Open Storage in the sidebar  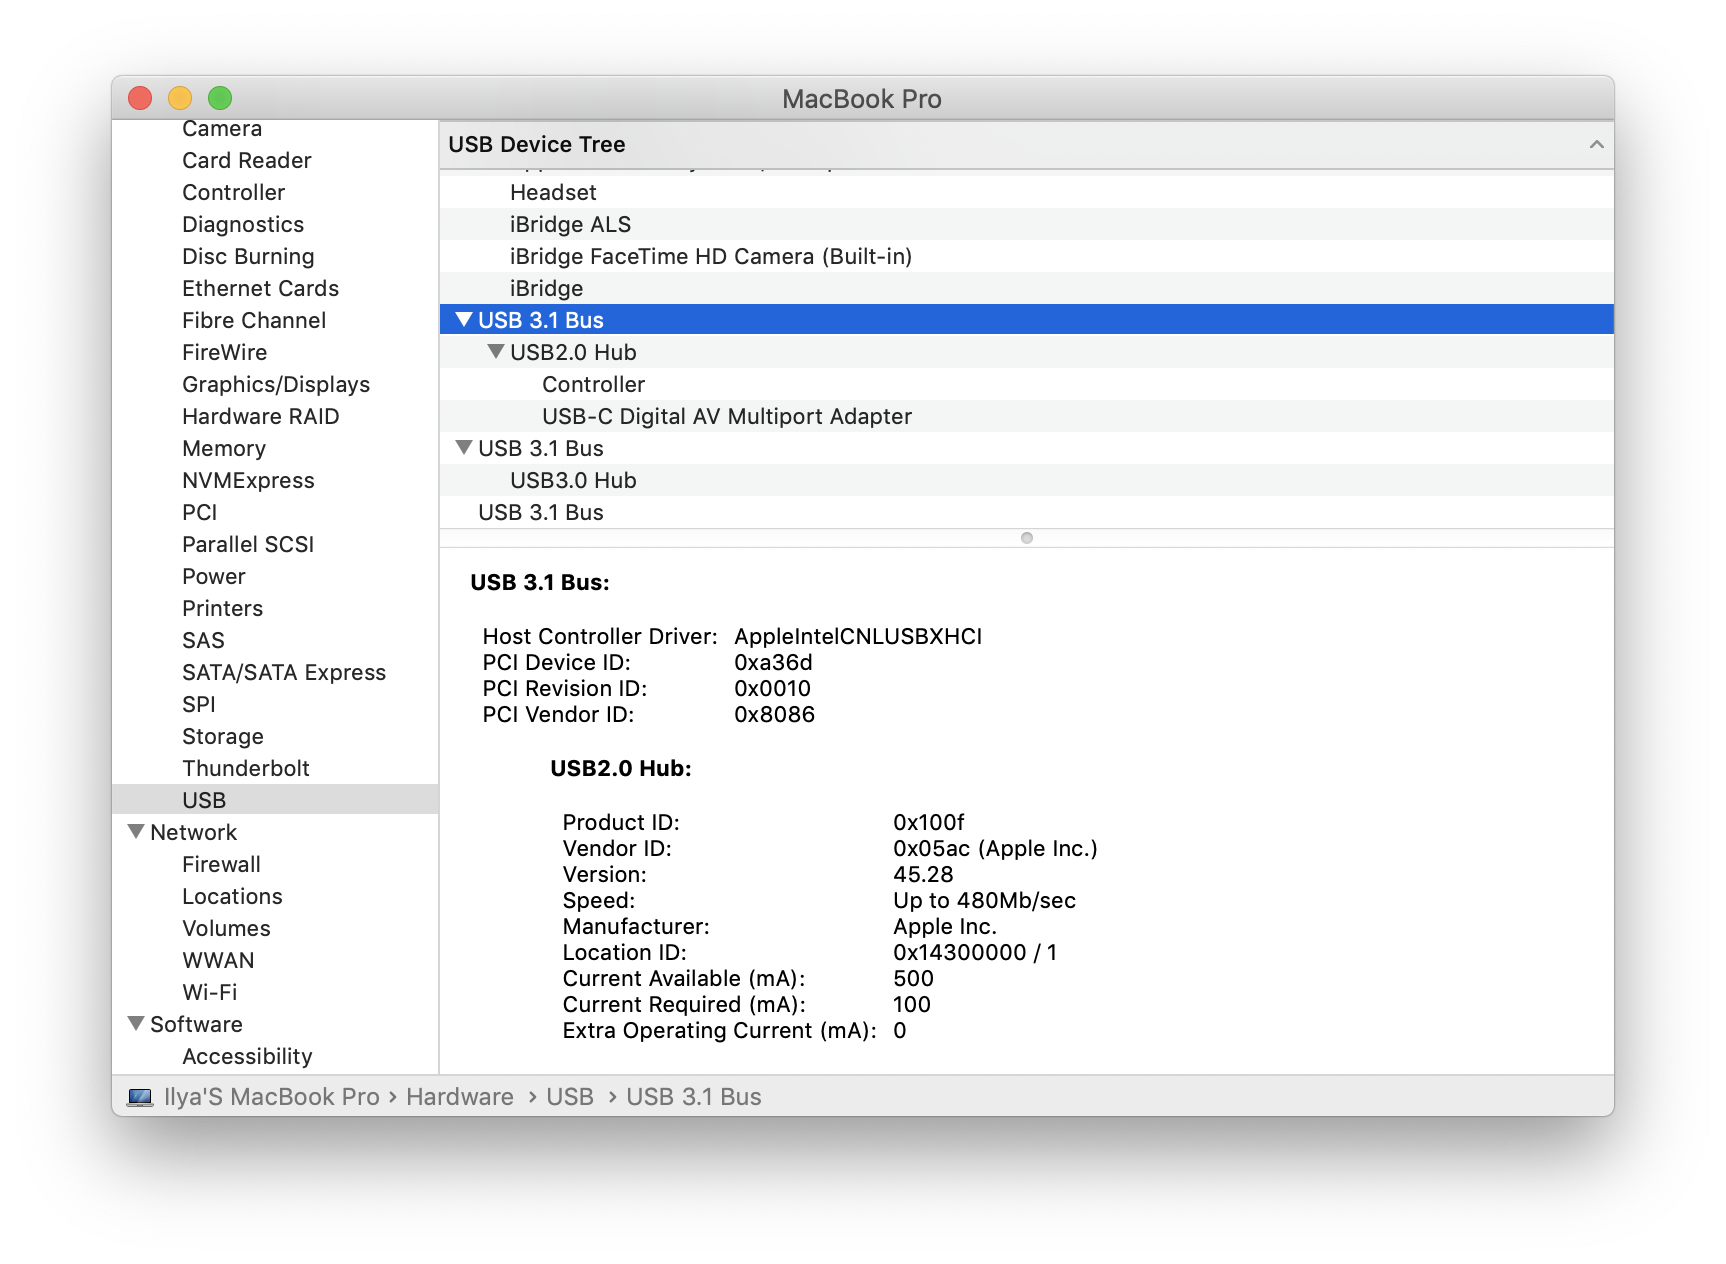[x=223, y=736]
